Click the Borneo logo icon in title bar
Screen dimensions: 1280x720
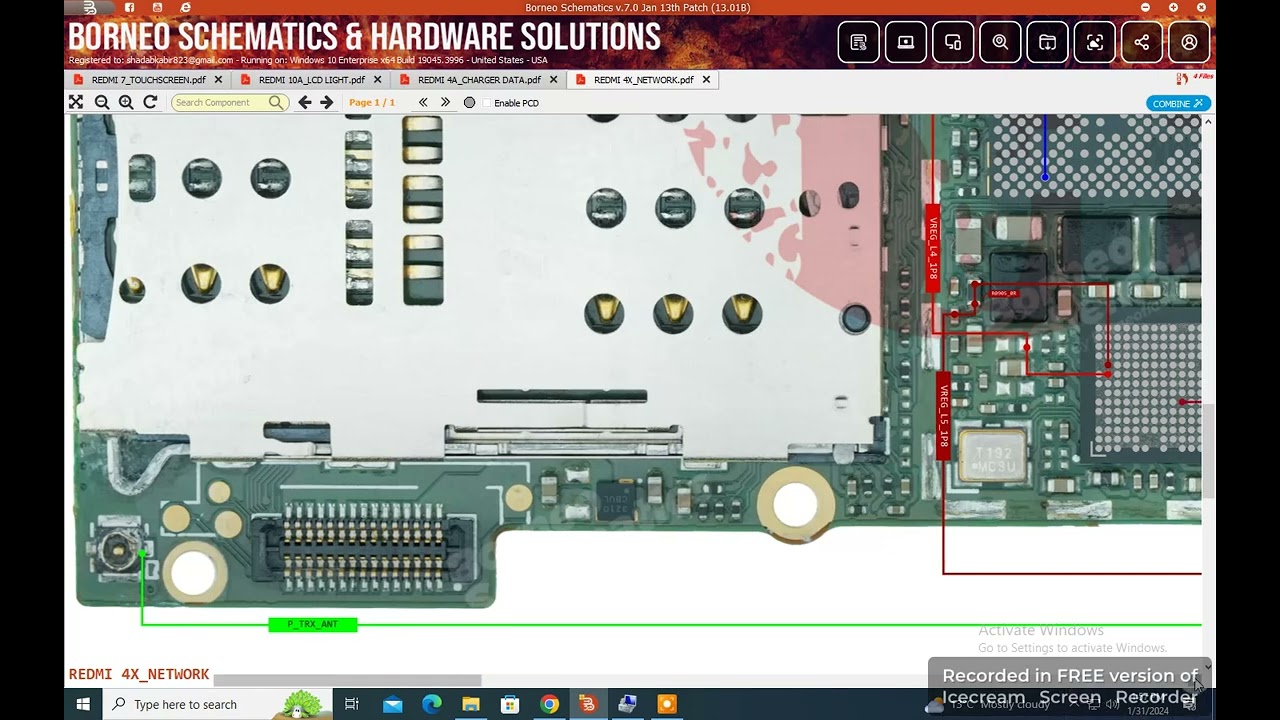click(x=90, y=8)
